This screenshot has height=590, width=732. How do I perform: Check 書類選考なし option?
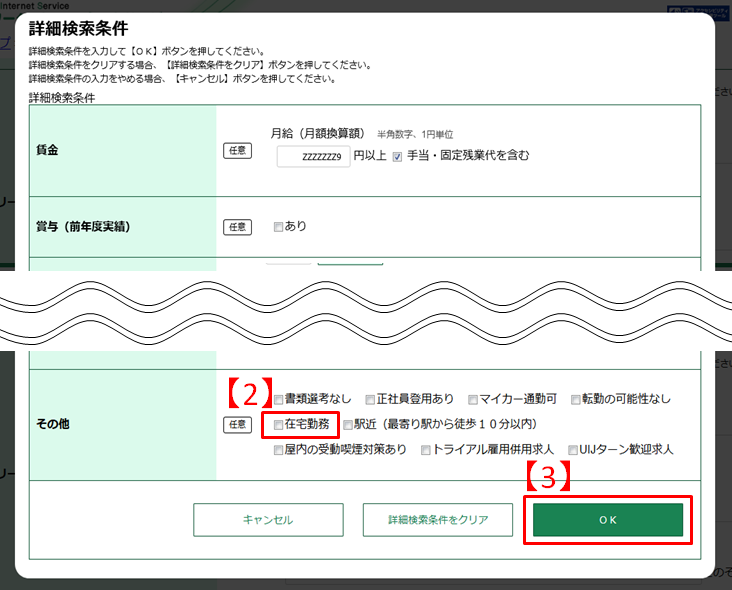click(x=278, y=400)
